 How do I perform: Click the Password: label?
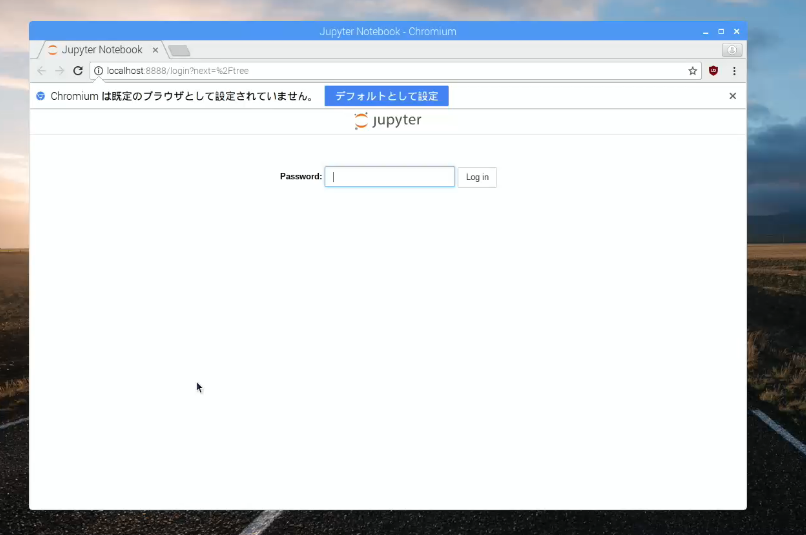301,176
